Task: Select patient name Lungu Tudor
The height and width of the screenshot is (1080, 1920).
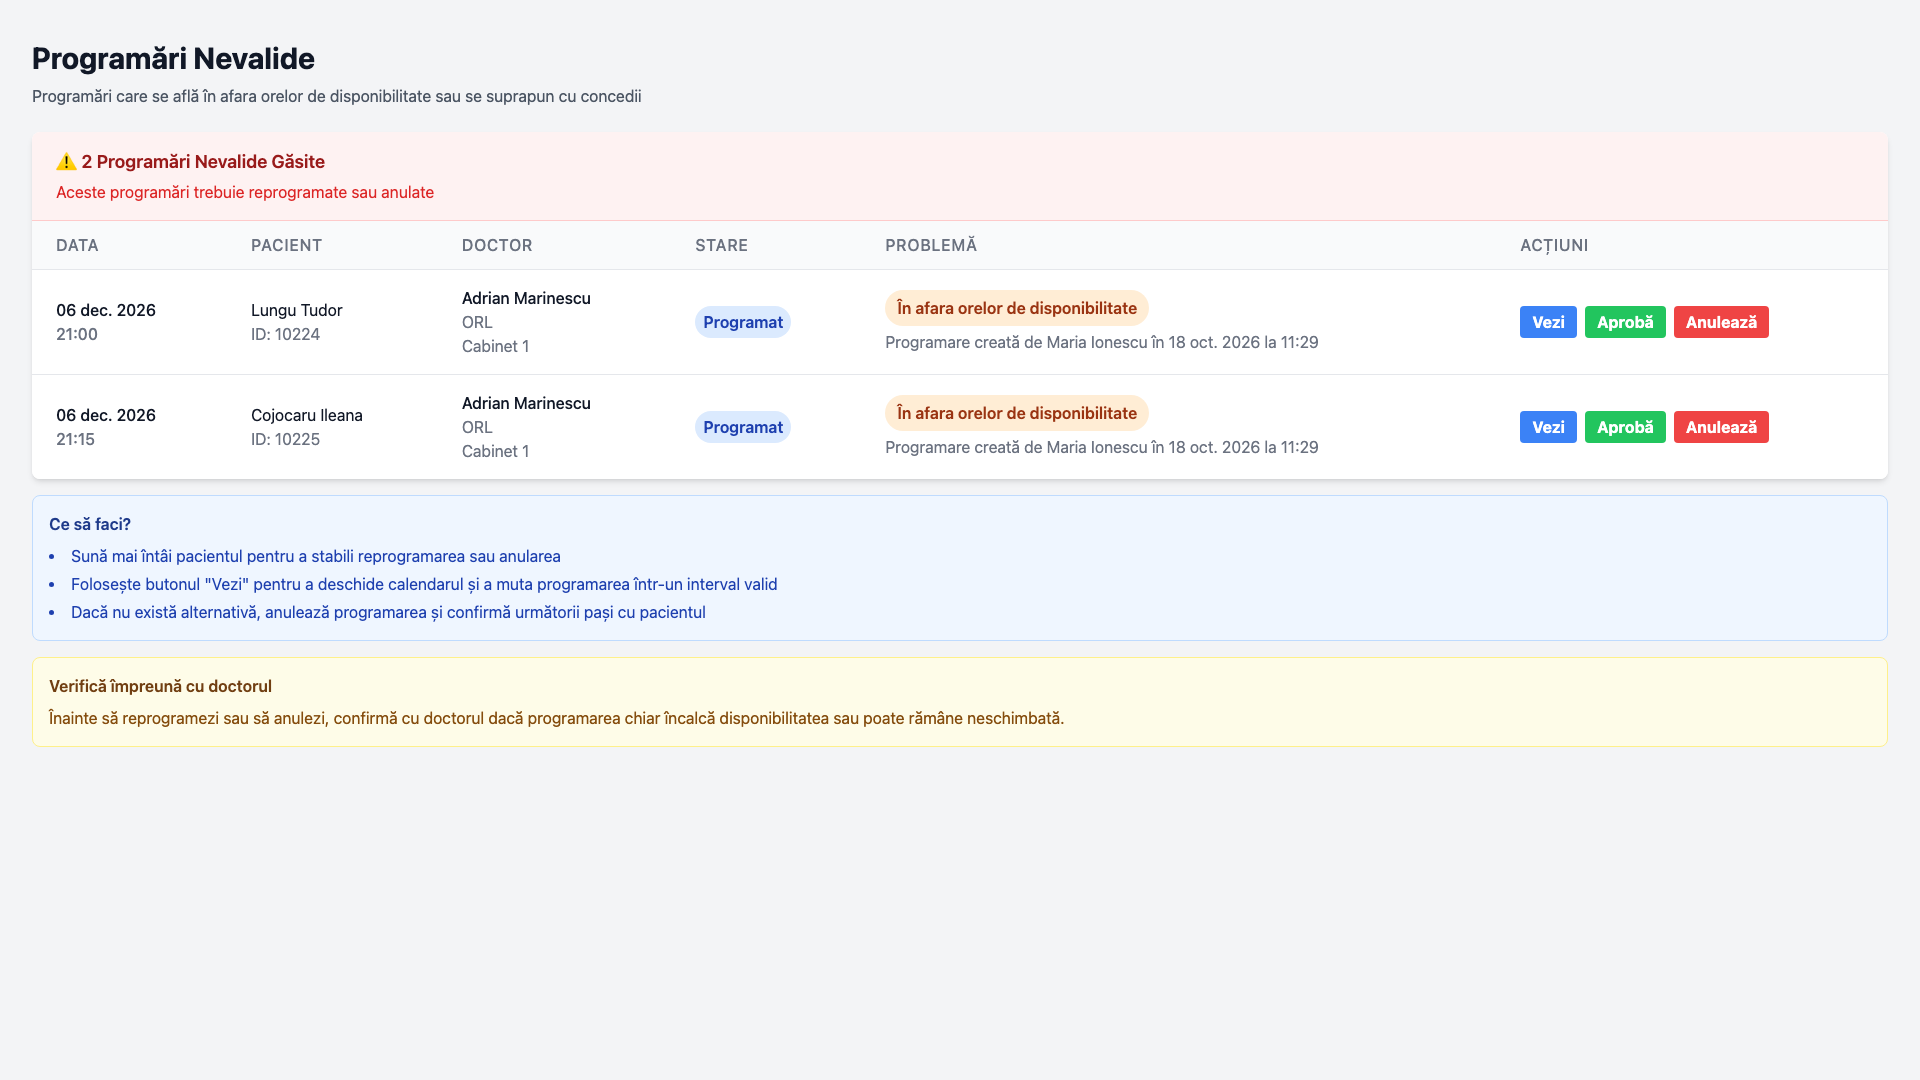Action: coord(296,310)
